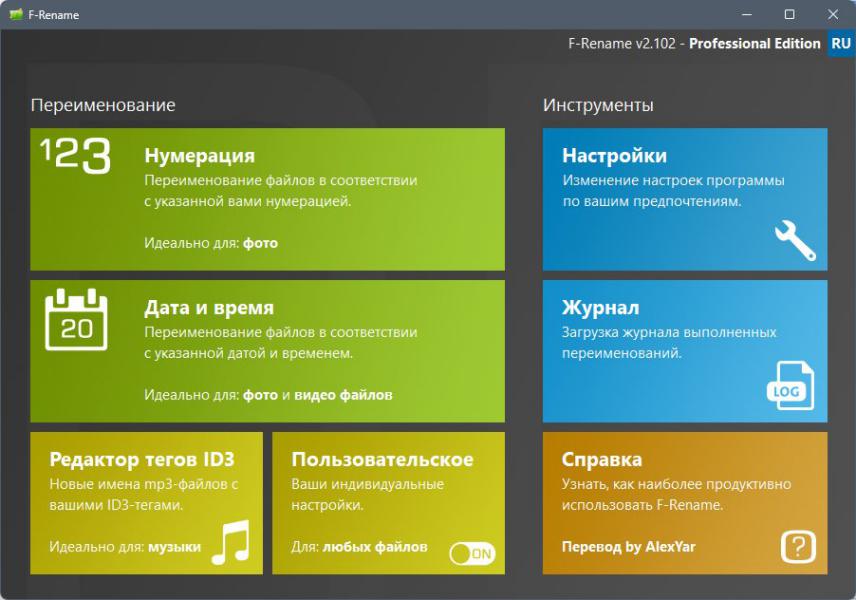856x600 pixels.
Task: Click 'Идеально для: музыки' text
Action: point(125,546)
